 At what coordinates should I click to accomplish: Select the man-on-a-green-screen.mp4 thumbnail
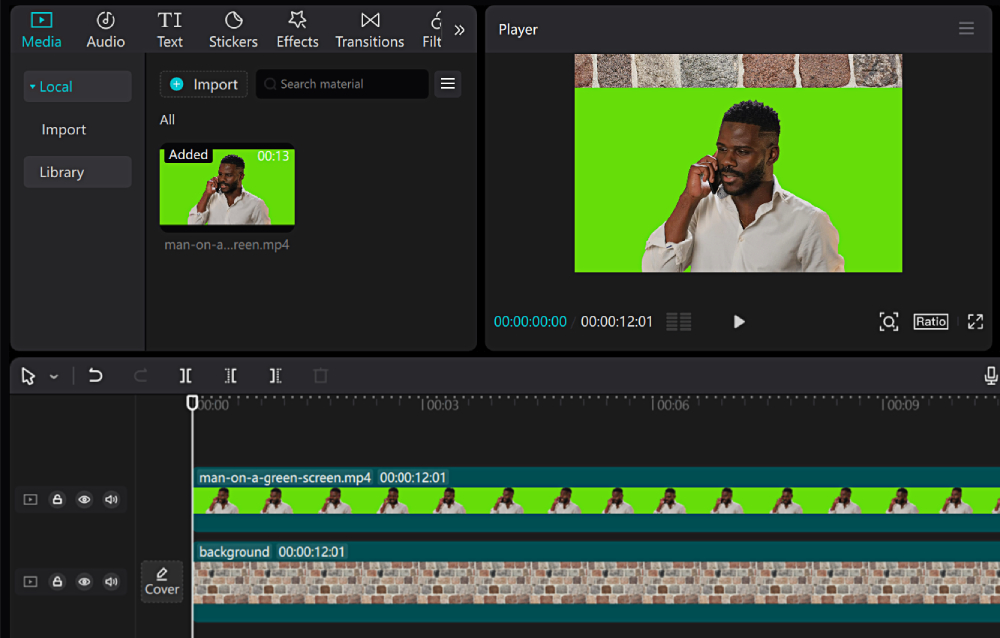pos(227,188)
